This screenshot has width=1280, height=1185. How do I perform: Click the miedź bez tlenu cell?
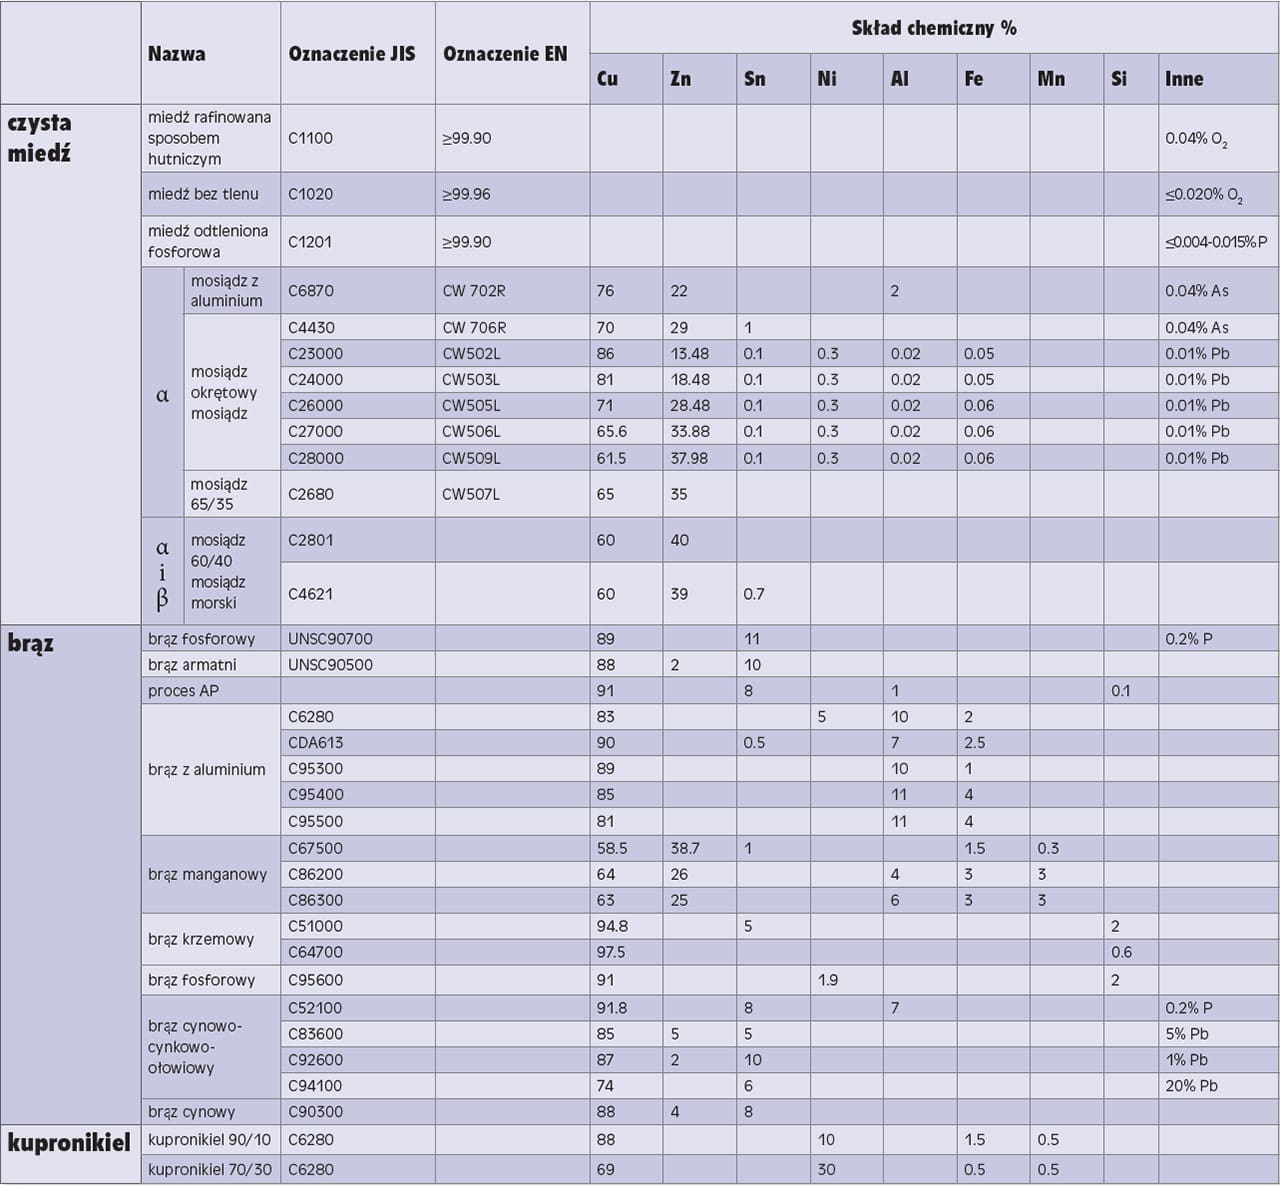(203, 194)
